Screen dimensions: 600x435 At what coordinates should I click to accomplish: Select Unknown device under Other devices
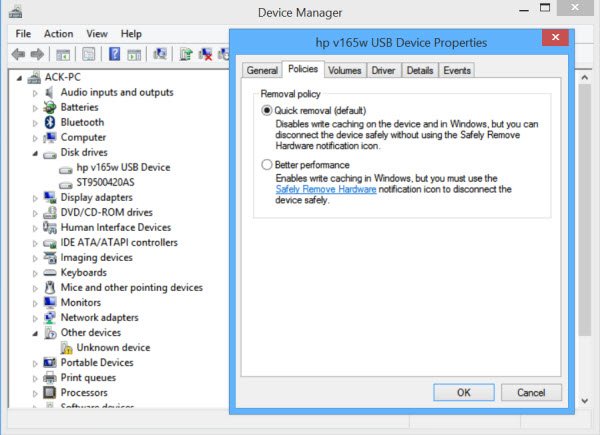pyautogui.click(x=113, y=348)
